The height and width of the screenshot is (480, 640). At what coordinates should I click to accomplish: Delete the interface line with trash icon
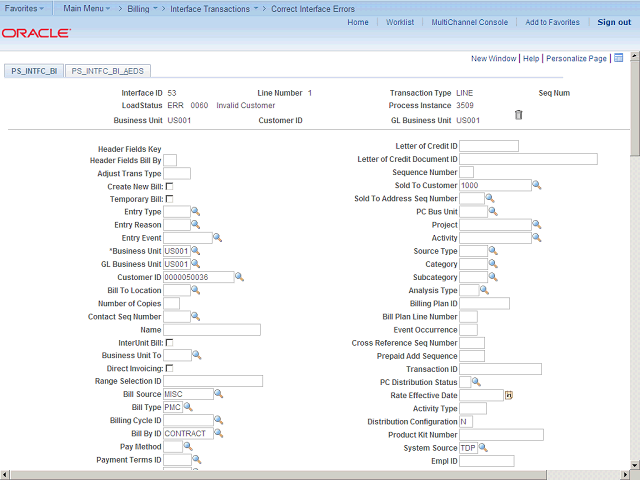(x=518, y=115)
